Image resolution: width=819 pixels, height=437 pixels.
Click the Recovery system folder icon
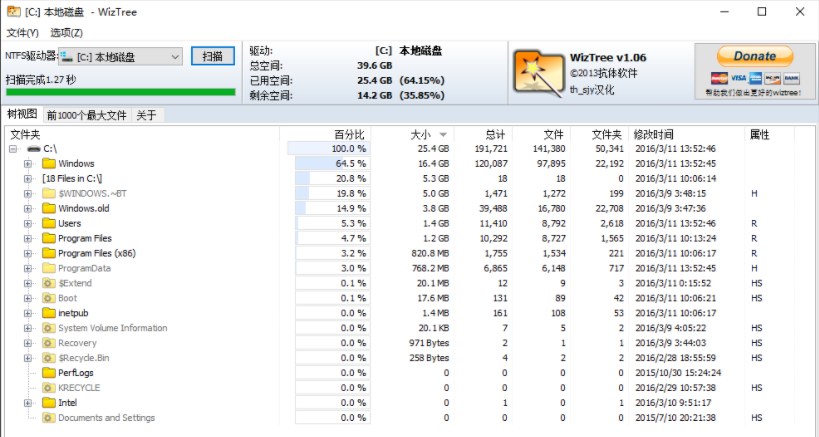49,343
